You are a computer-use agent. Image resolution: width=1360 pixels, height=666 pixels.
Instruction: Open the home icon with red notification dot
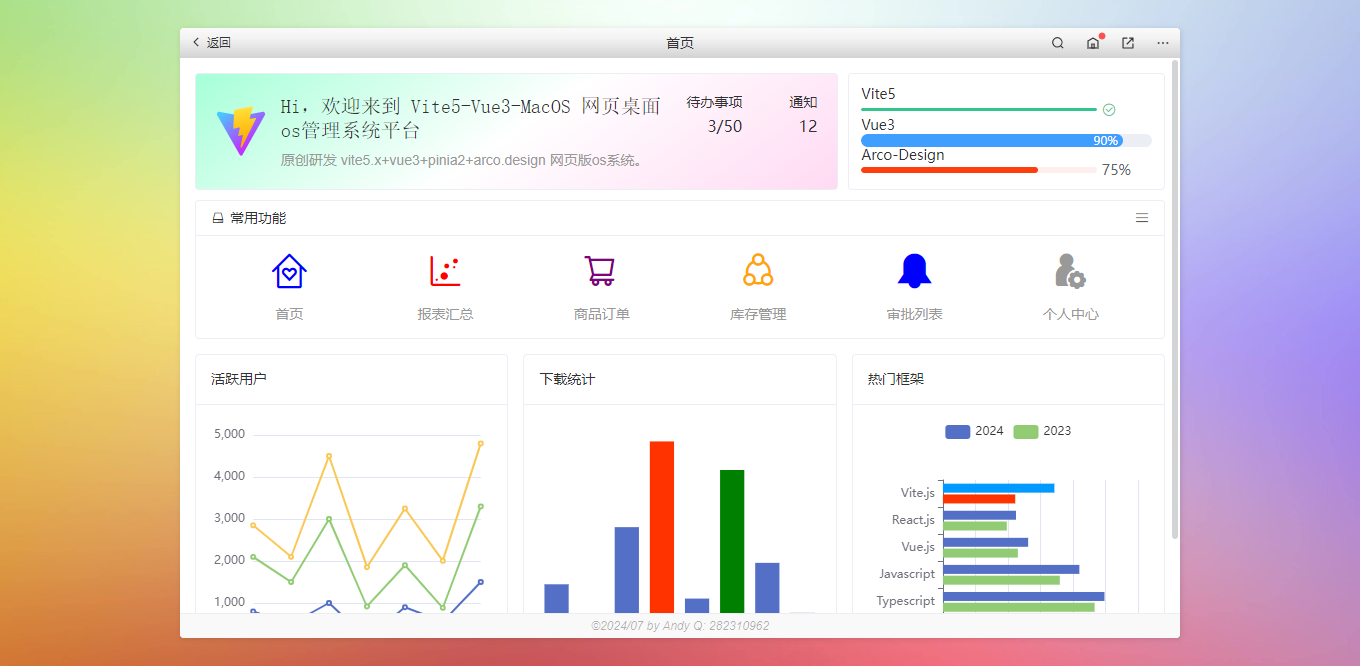(1093, 43)
